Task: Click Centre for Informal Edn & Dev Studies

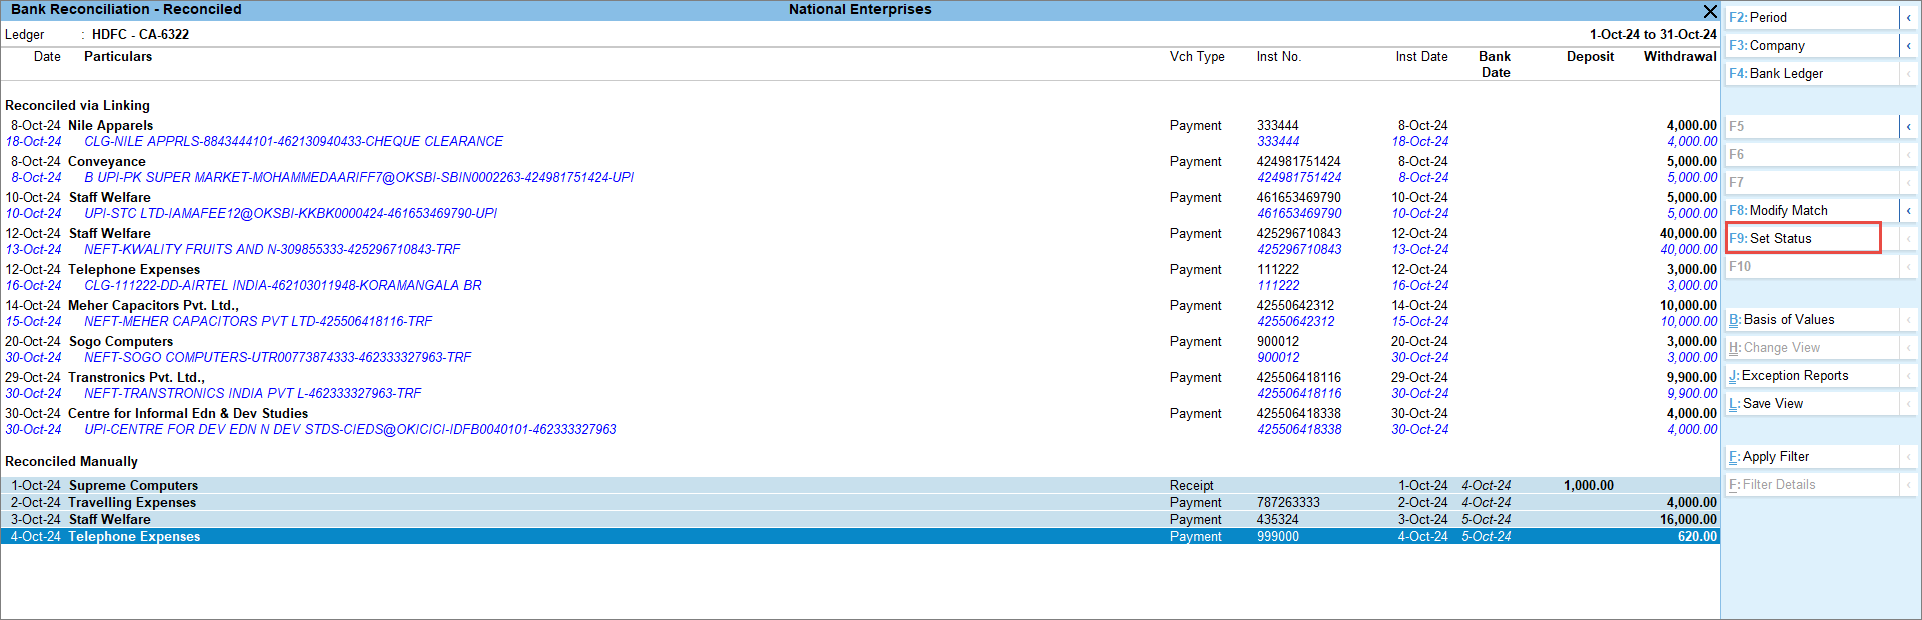Action: 188,414
